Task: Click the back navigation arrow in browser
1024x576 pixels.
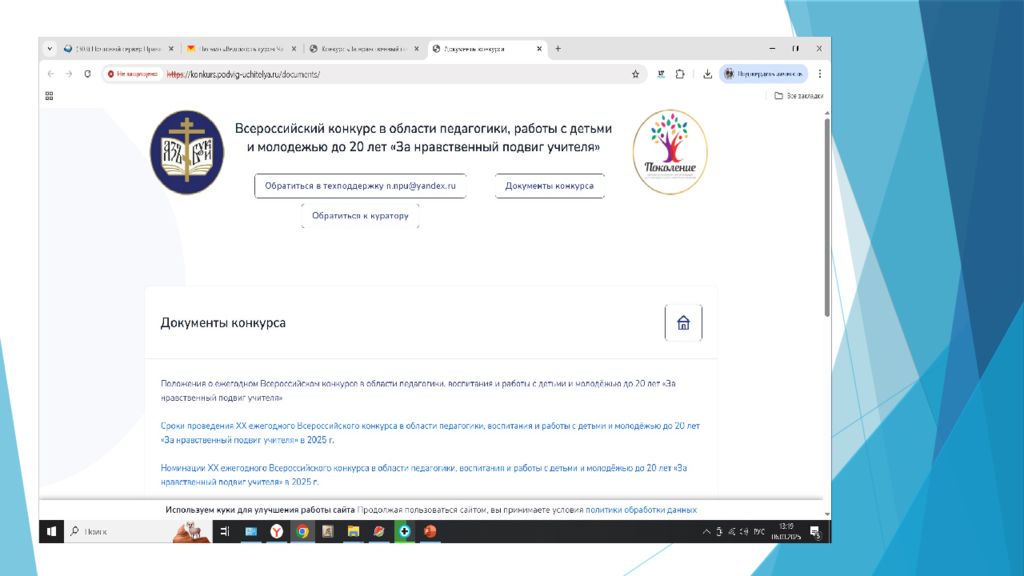Action: 51,74
